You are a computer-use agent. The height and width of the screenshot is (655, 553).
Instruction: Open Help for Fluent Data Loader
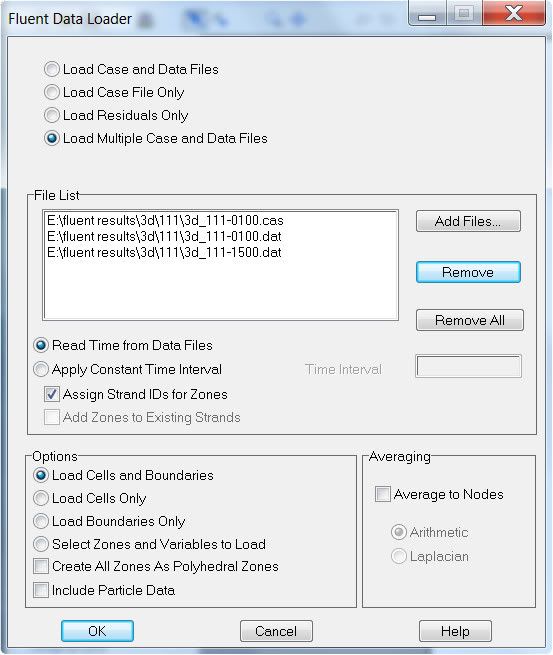(455, 631)
